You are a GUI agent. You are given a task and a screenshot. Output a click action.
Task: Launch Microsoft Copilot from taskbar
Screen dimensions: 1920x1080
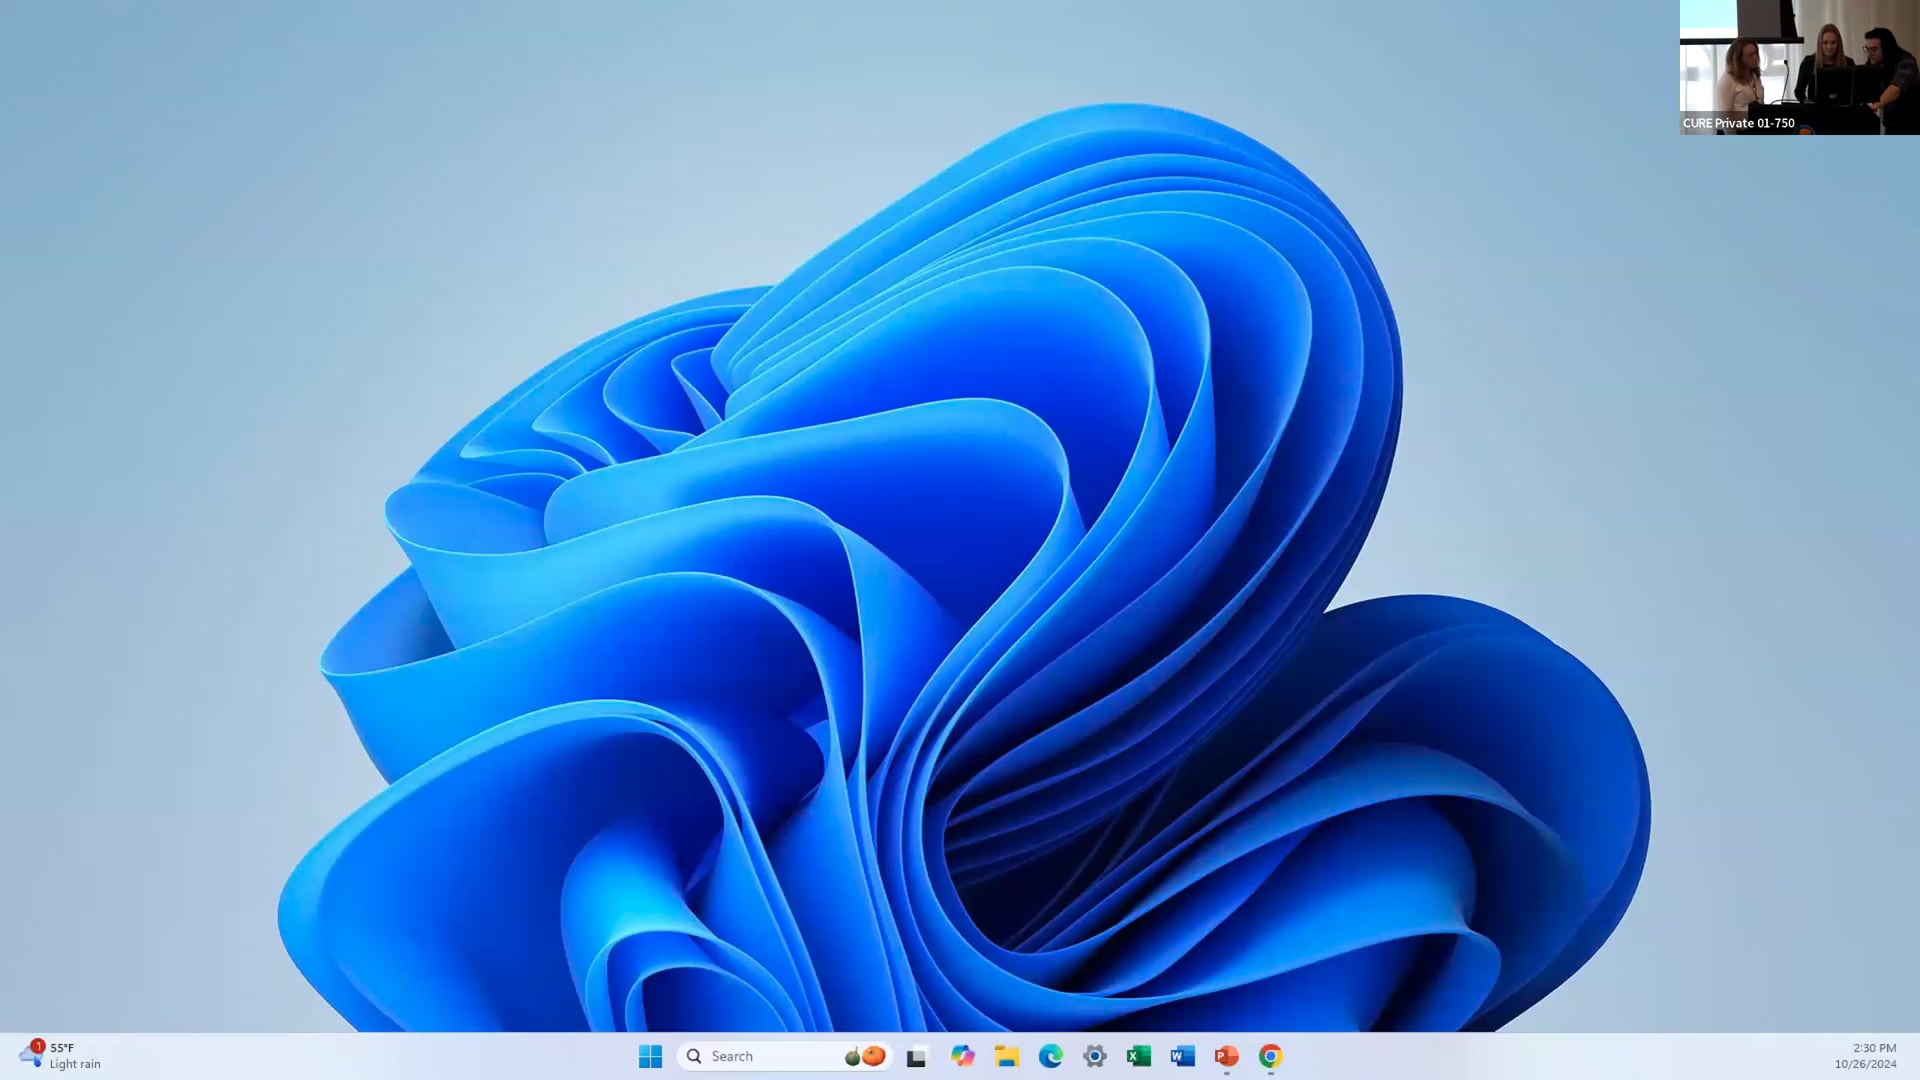click(962, 1056)
